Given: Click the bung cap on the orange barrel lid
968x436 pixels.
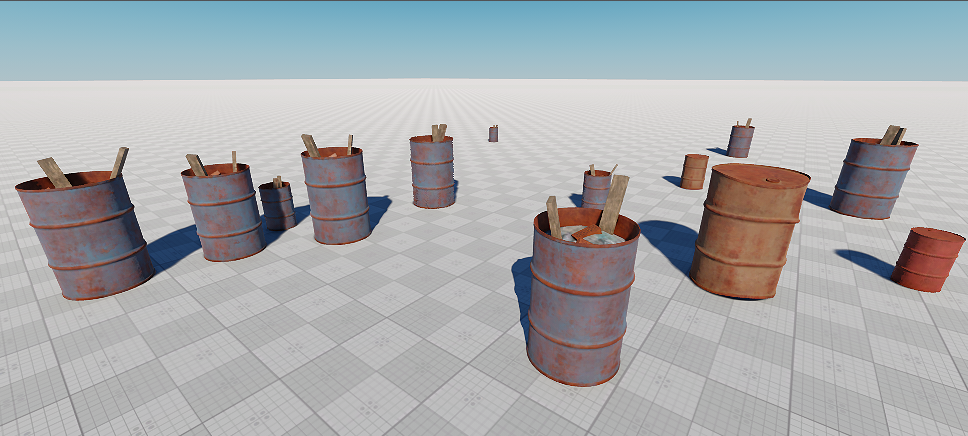Looking at the screenshot, I should [x=771, y=181].
